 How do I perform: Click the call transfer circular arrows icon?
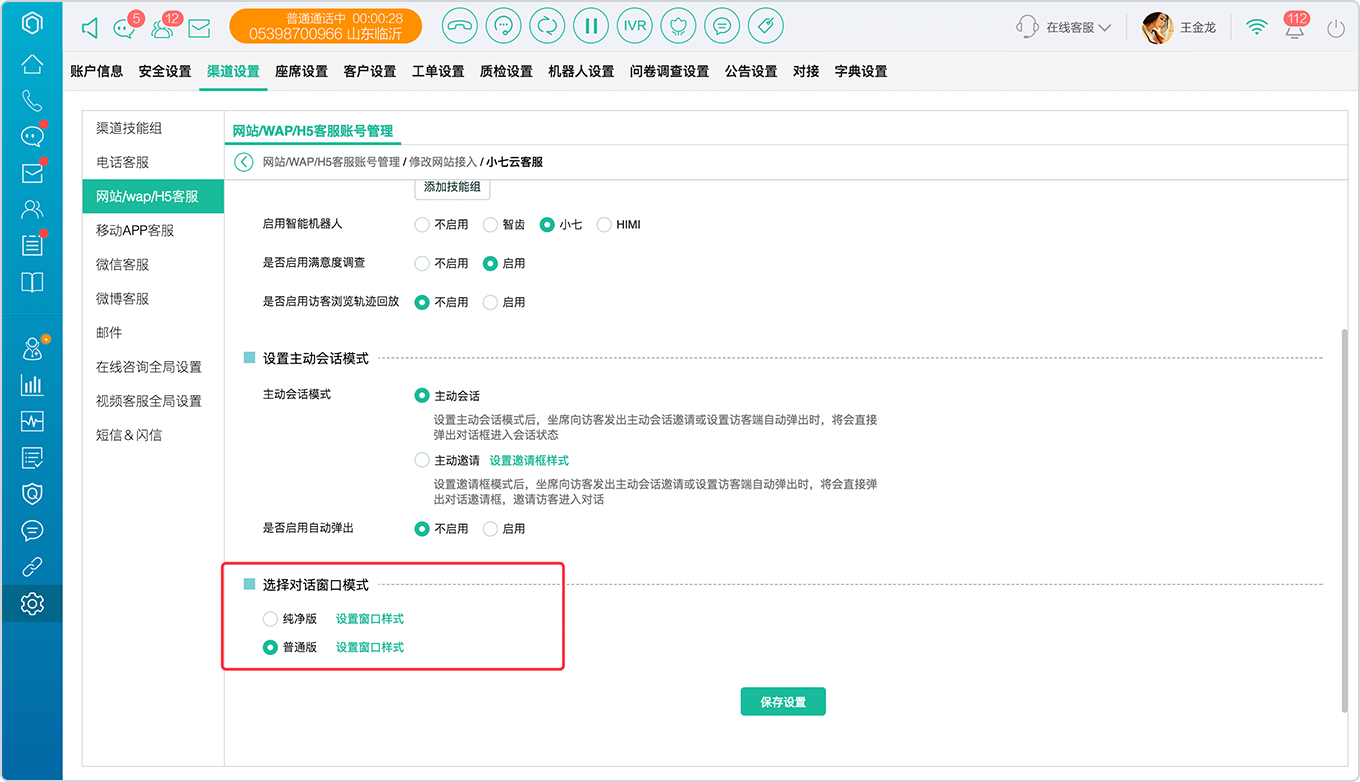pos(547,26)
